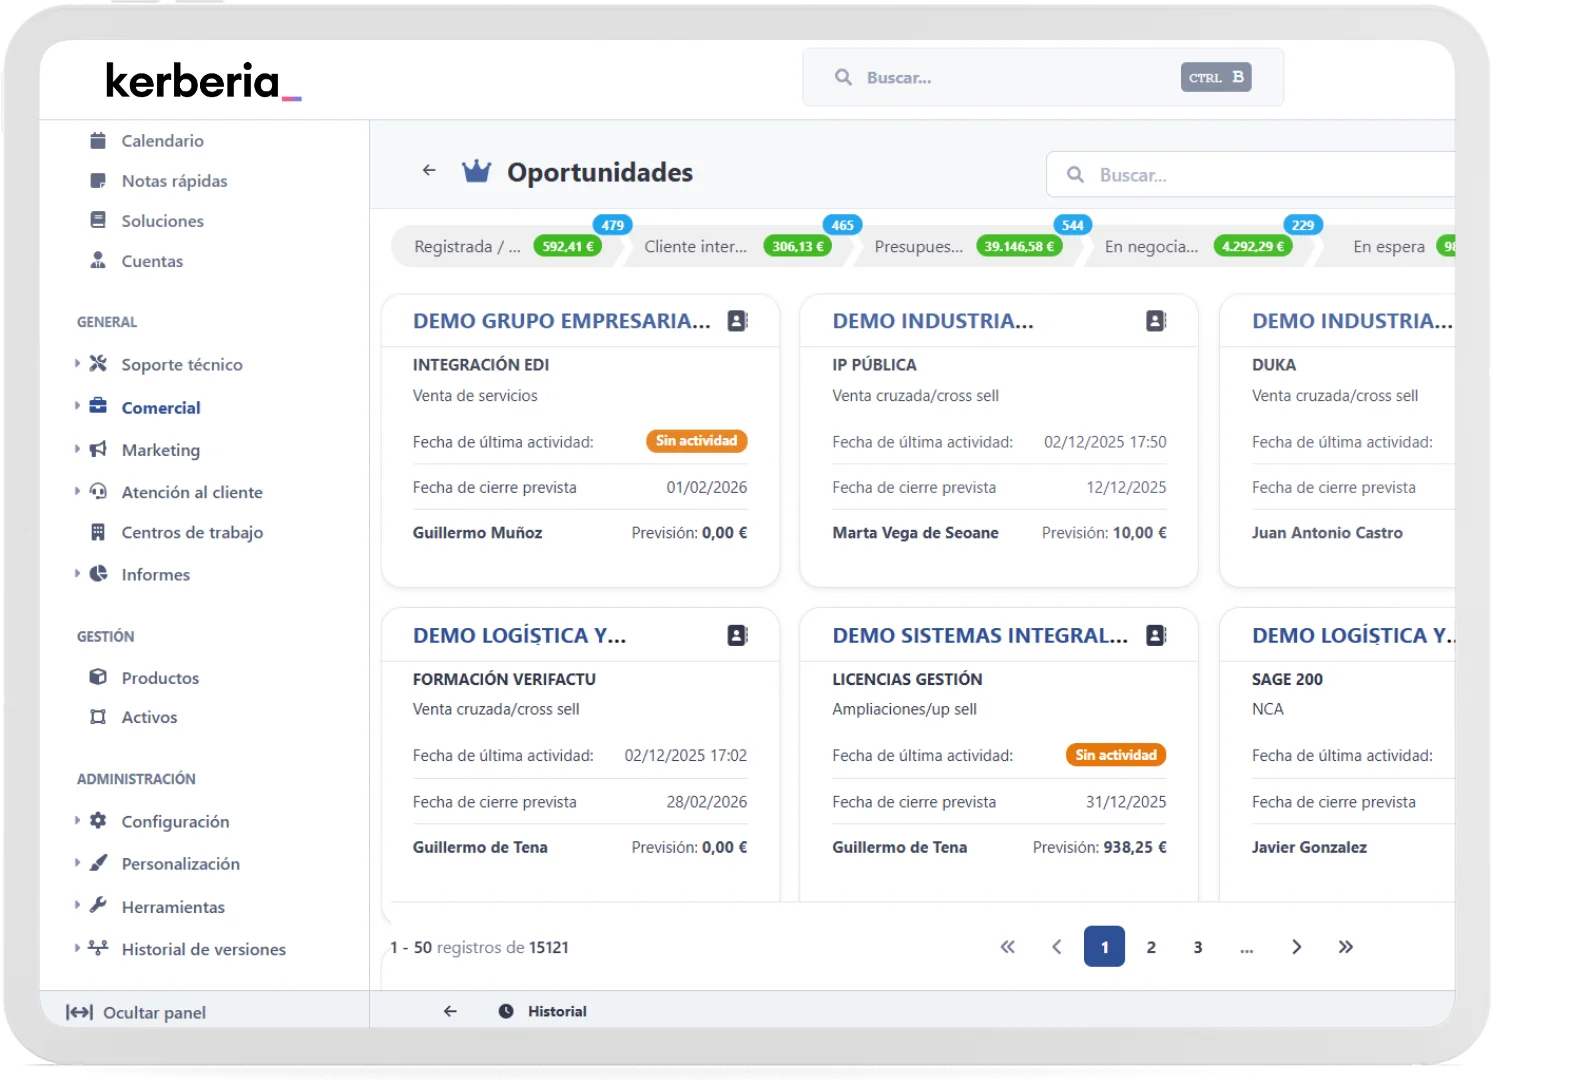Expand the Informes tree item
Screen dimensions: 1593x1080
[78, 574]
